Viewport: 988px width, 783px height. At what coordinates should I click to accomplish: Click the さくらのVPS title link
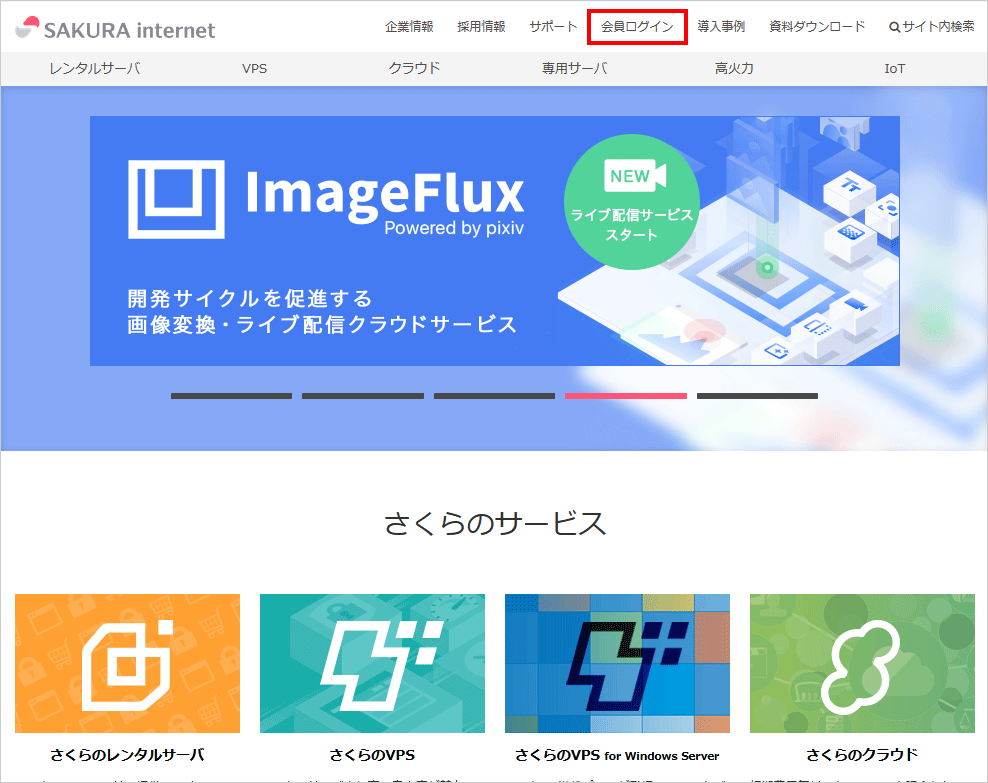click(372, 755)
